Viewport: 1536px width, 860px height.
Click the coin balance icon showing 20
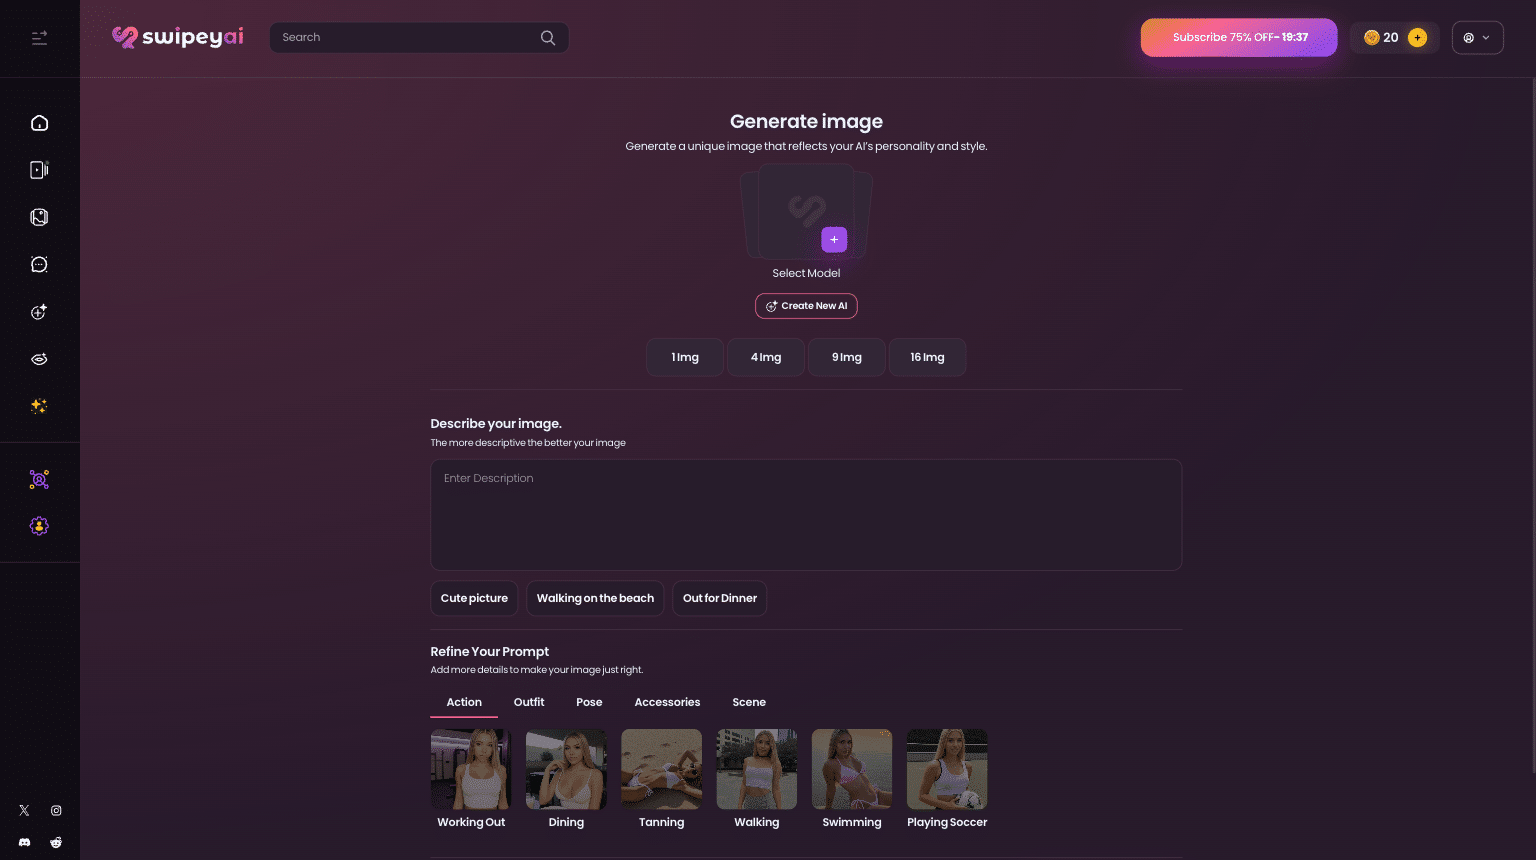1372,38
